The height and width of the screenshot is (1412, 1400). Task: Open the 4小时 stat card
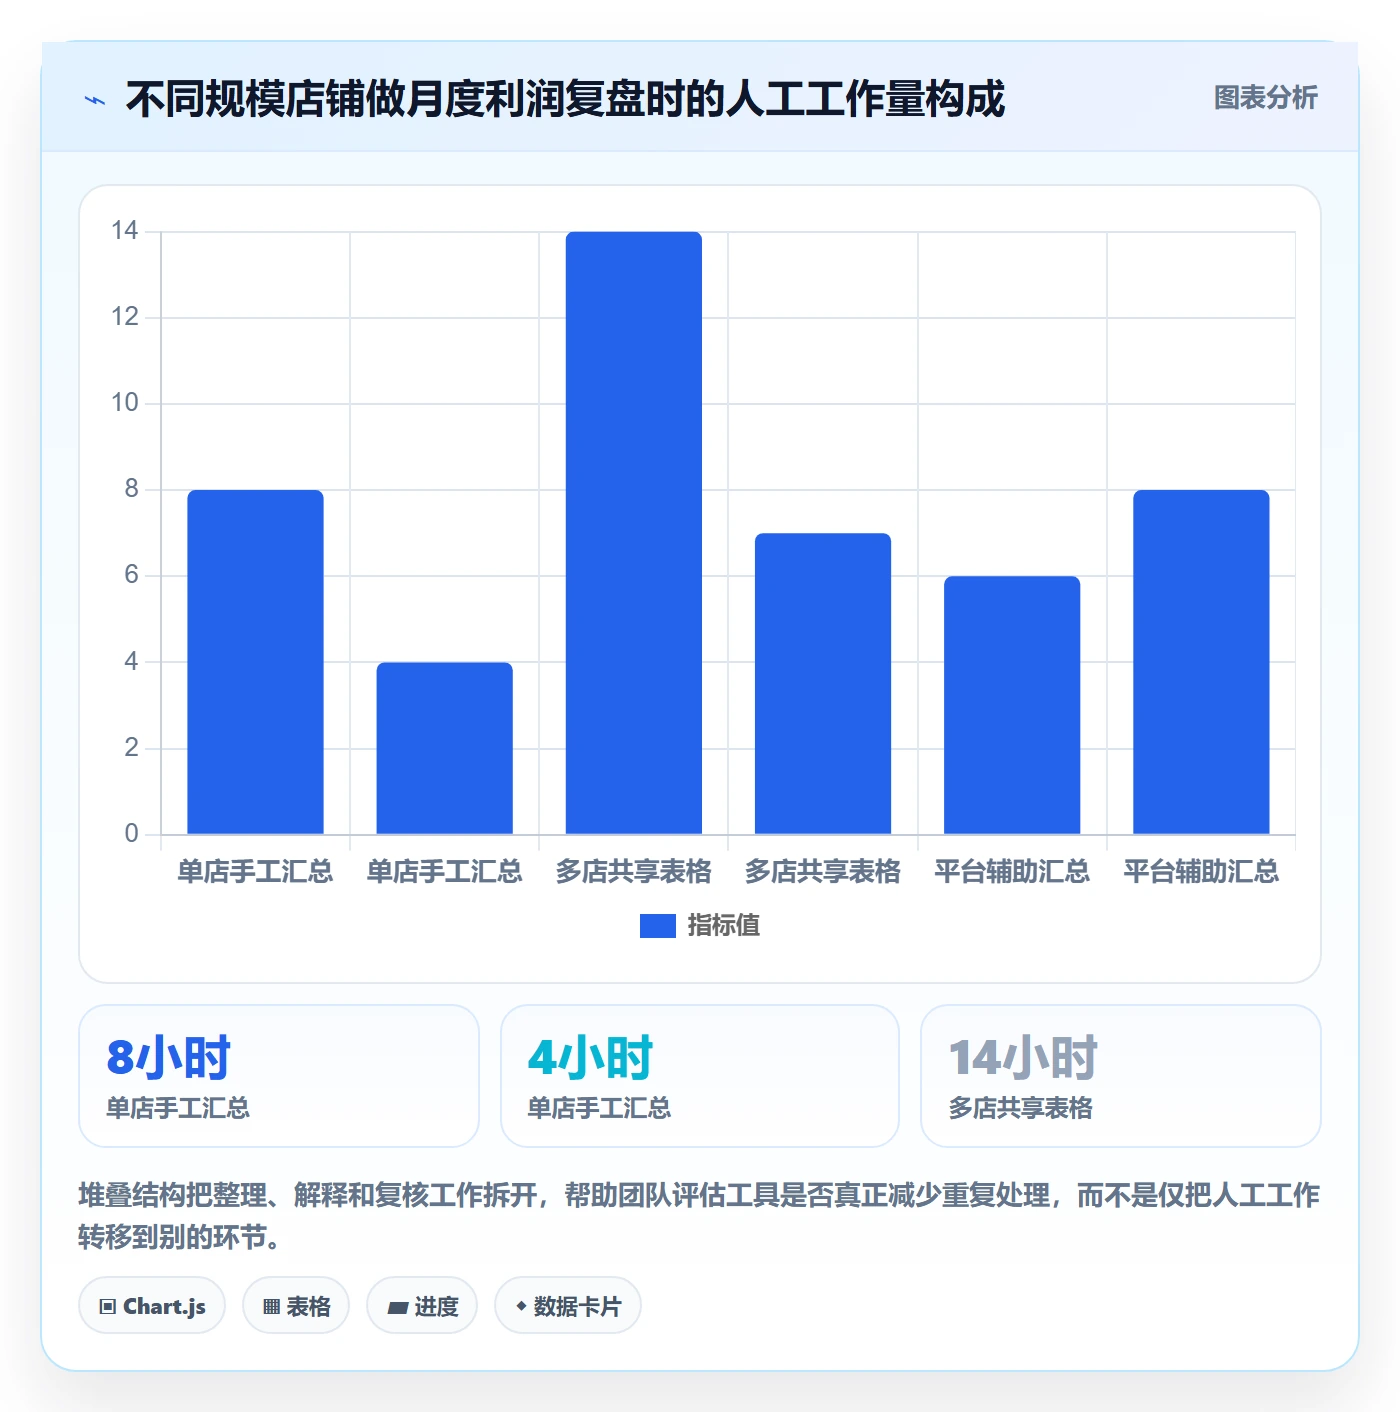click(x=700, y=1076)
